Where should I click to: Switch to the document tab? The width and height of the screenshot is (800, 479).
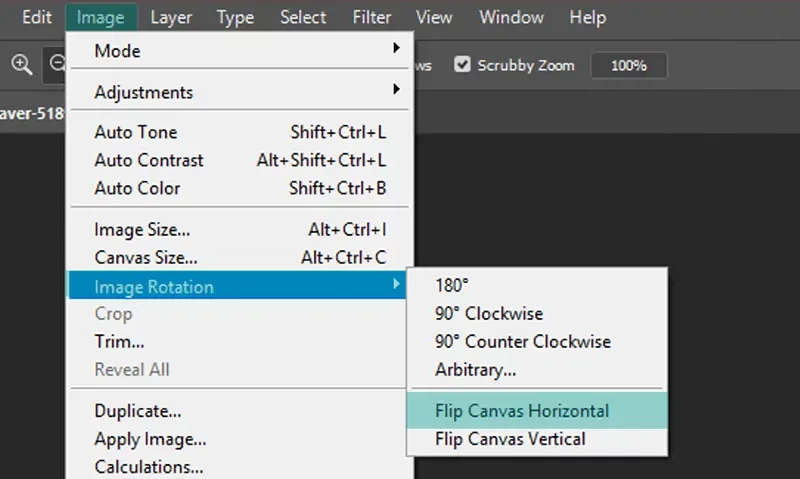(32, 113)
